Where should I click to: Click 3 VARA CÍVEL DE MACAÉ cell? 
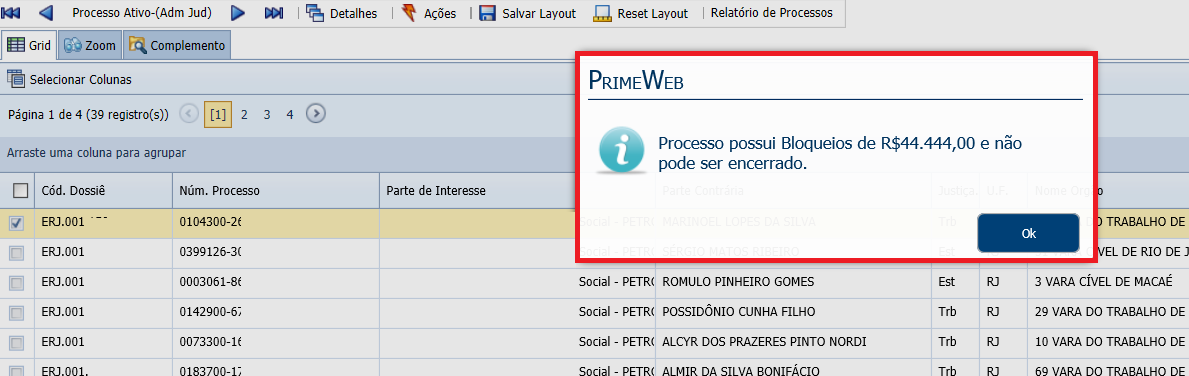pyautogui.click(x=1108, y=282)
